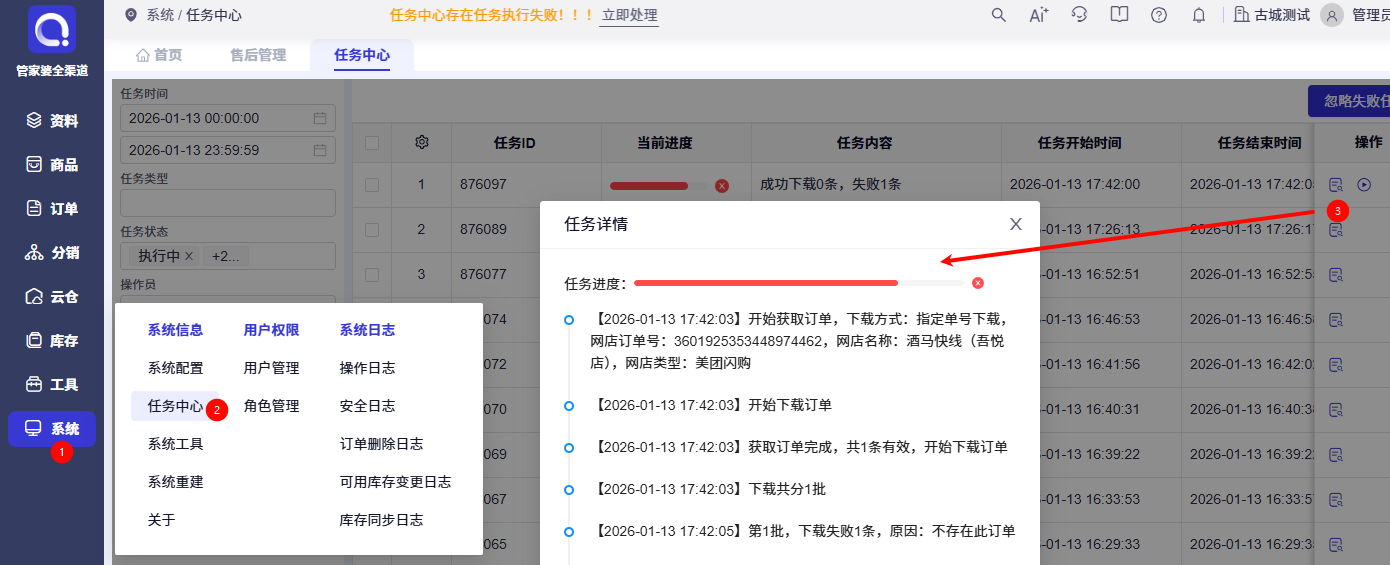Image resolution: width=1390 pixels, height=565 pixels.
Task: Open 安全日志 from system menu
Action: pyautogui.click(x=368, y=406)
